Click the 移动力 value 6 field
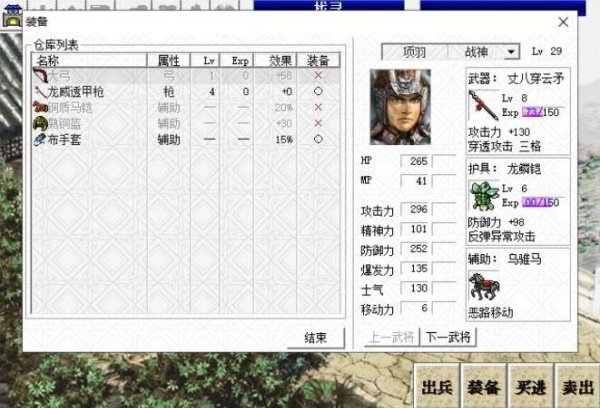This screenshot has height=408, width=600. click(x=416, y=308)
